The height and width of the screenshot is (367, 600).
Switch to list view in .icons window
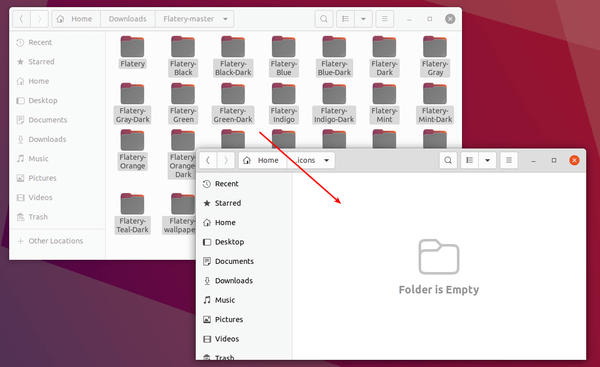coord(470,160)
